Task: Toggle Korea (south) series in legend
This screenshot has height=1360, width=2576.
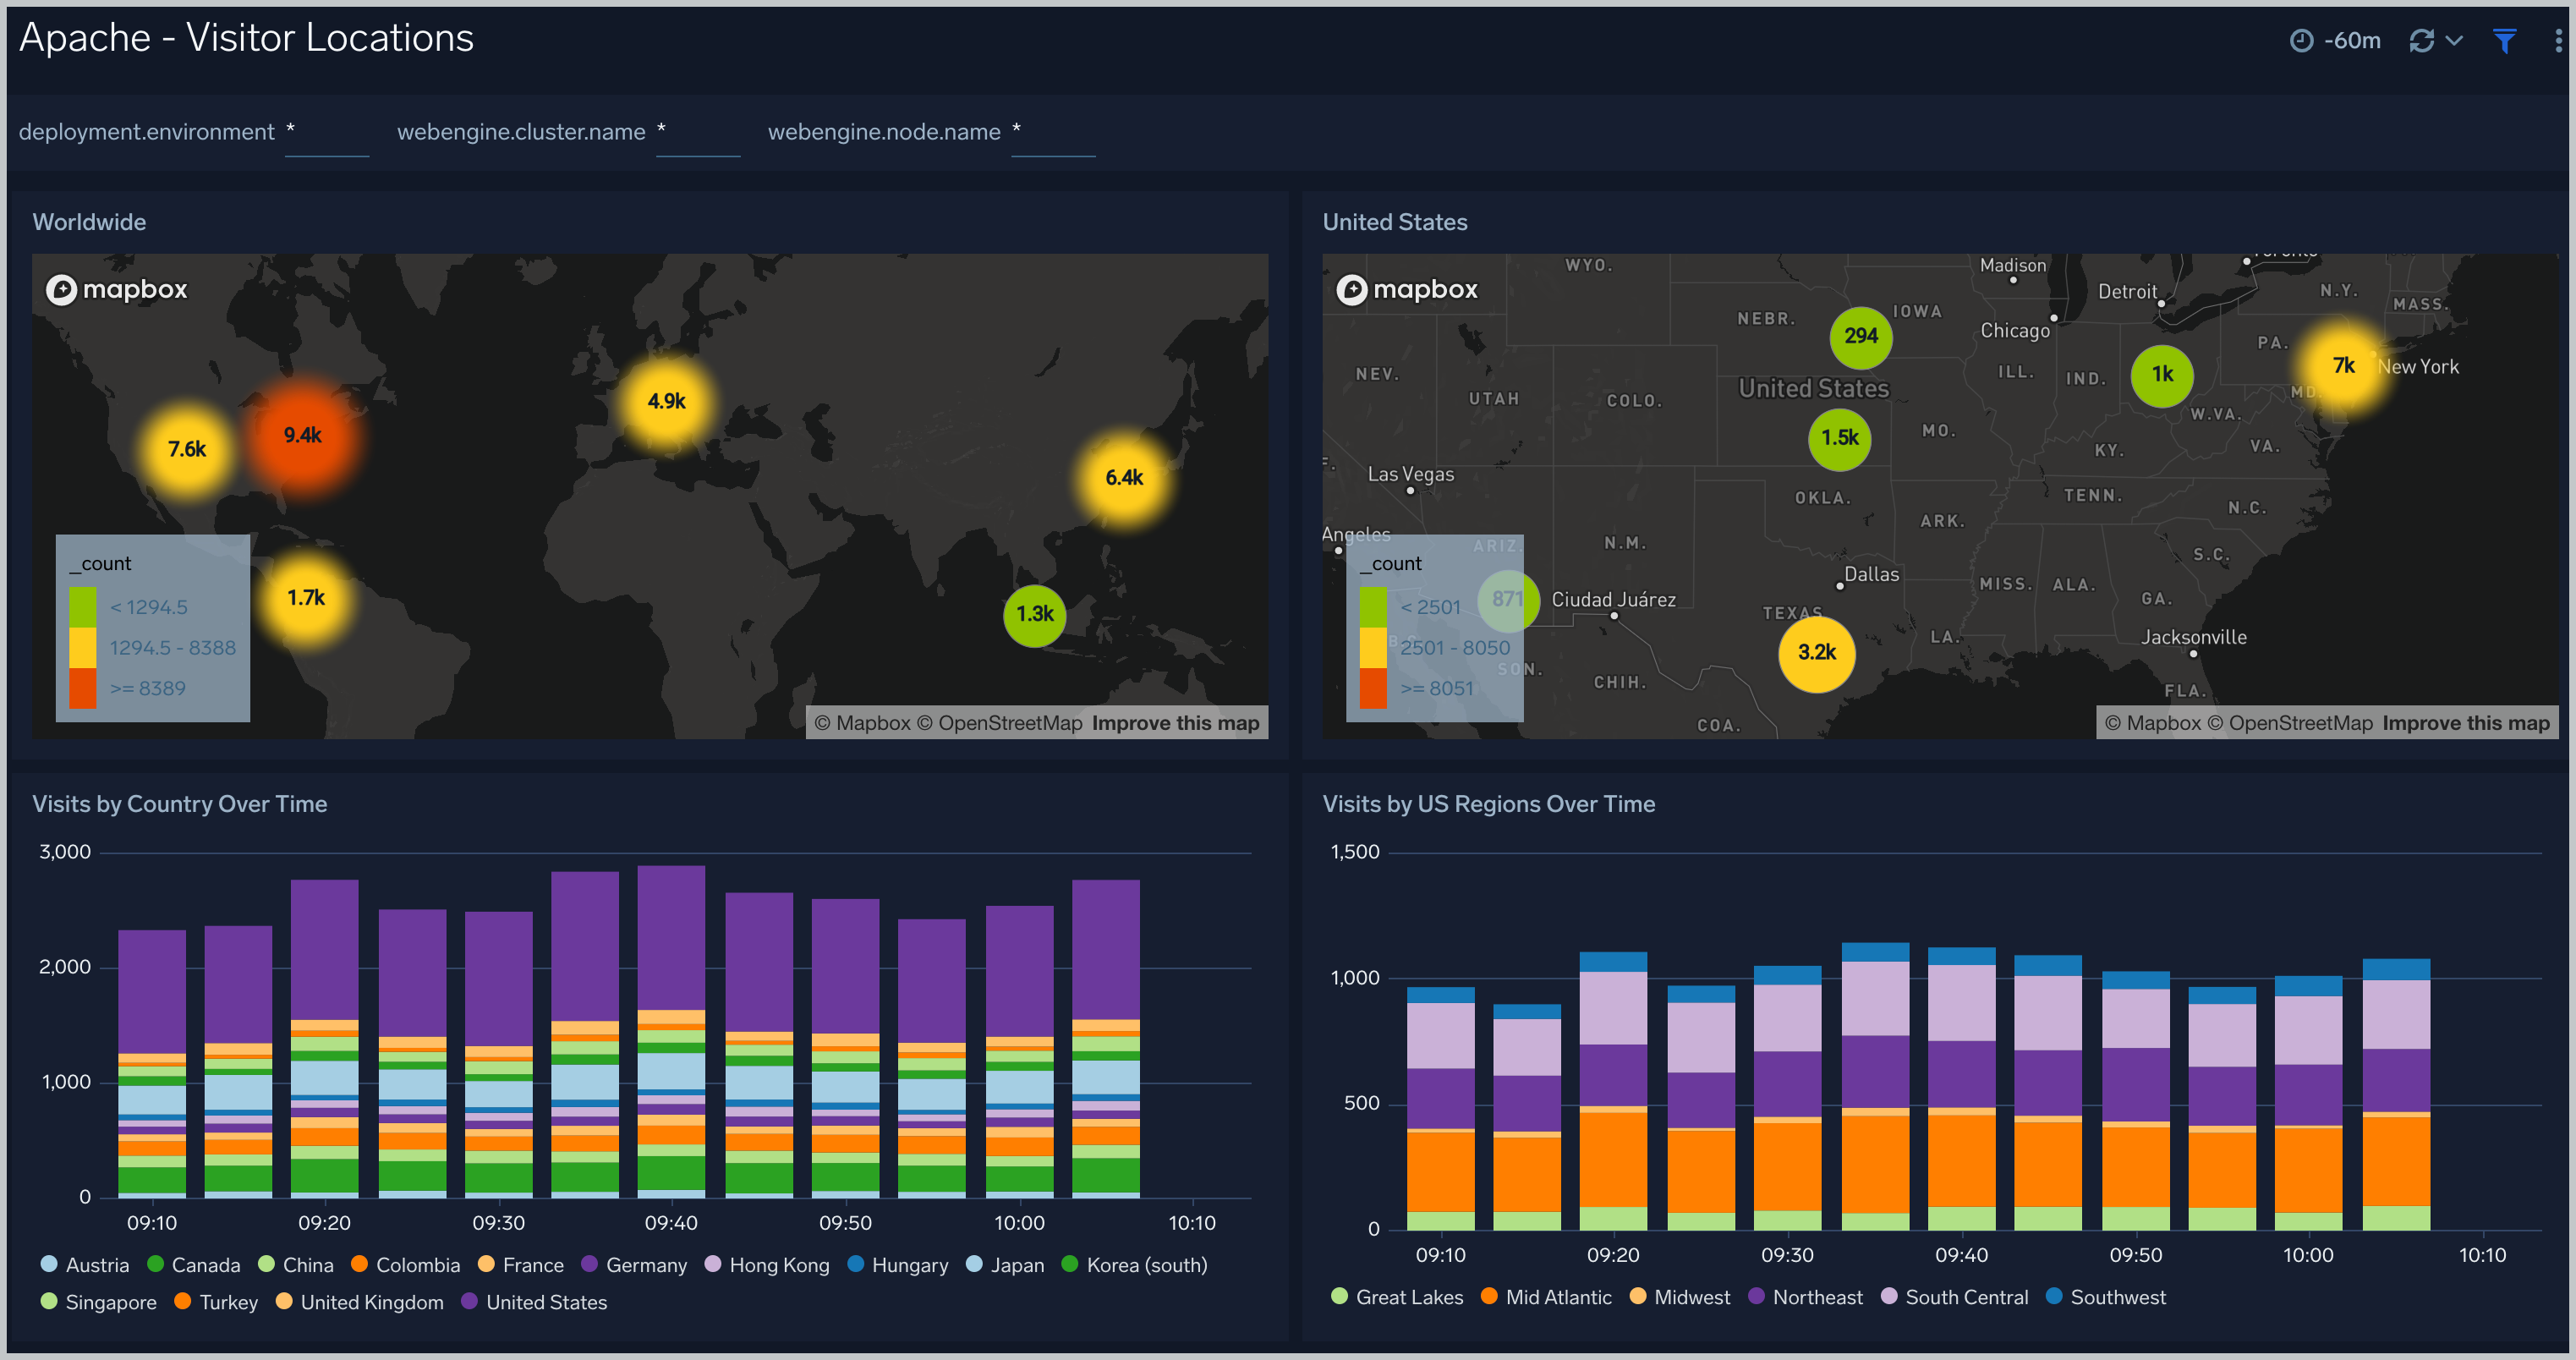Action: pos(1134,1265)
